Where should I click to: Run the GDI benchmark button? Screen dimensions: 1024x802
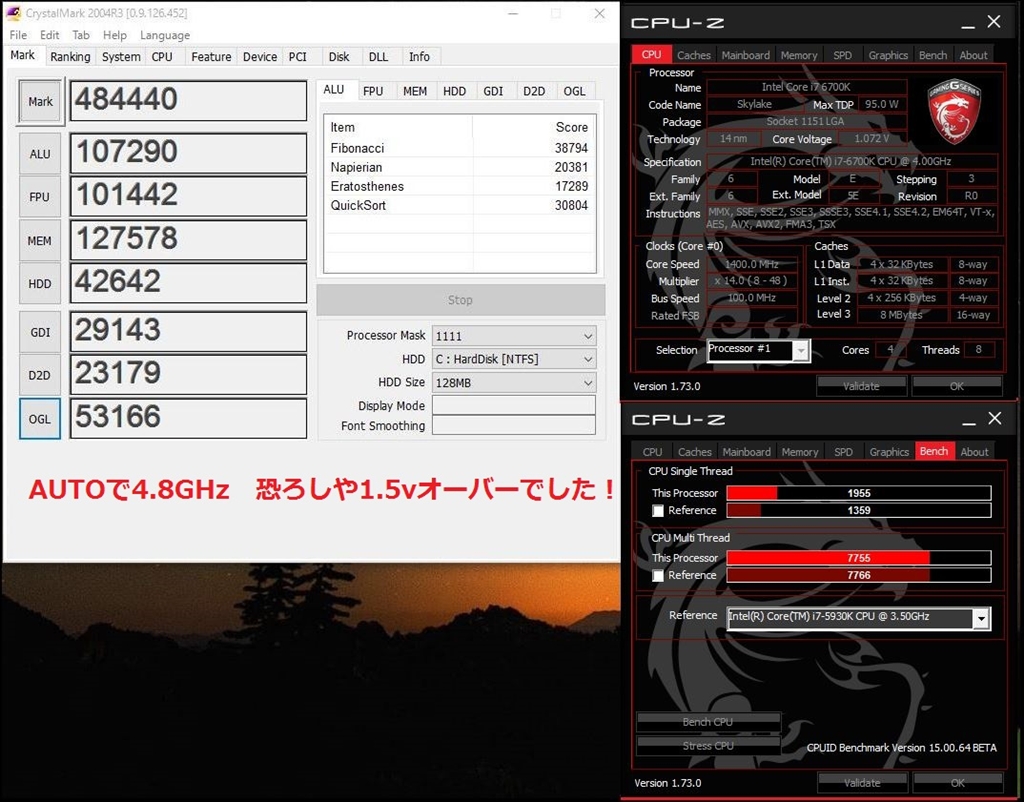[x=40, y=332]
